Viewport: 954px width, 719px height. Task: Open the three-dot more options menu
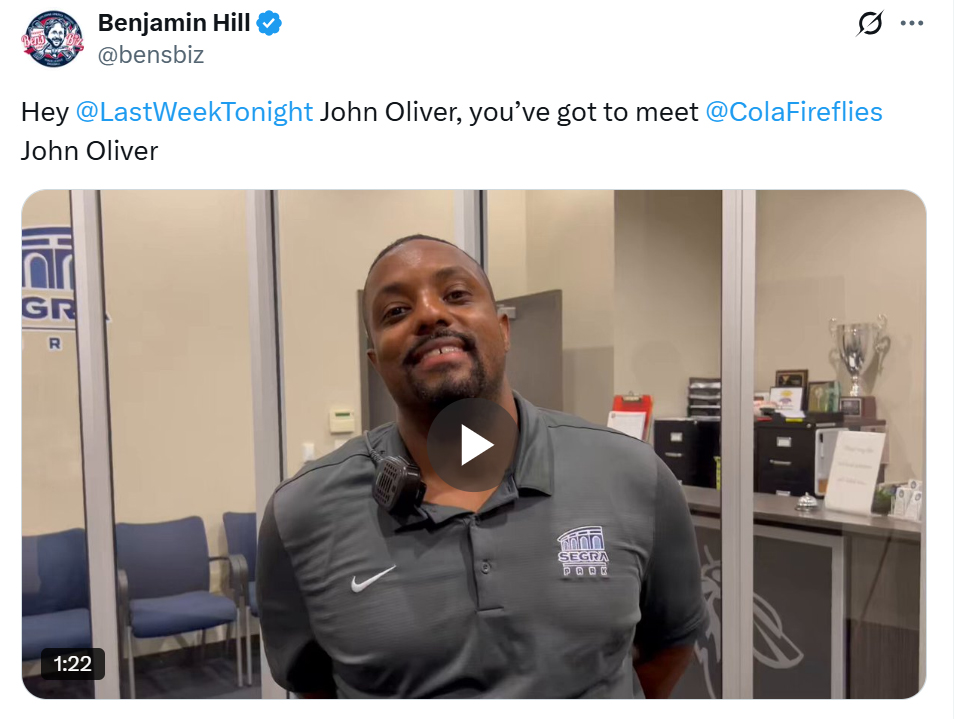[x=911, y=24]
